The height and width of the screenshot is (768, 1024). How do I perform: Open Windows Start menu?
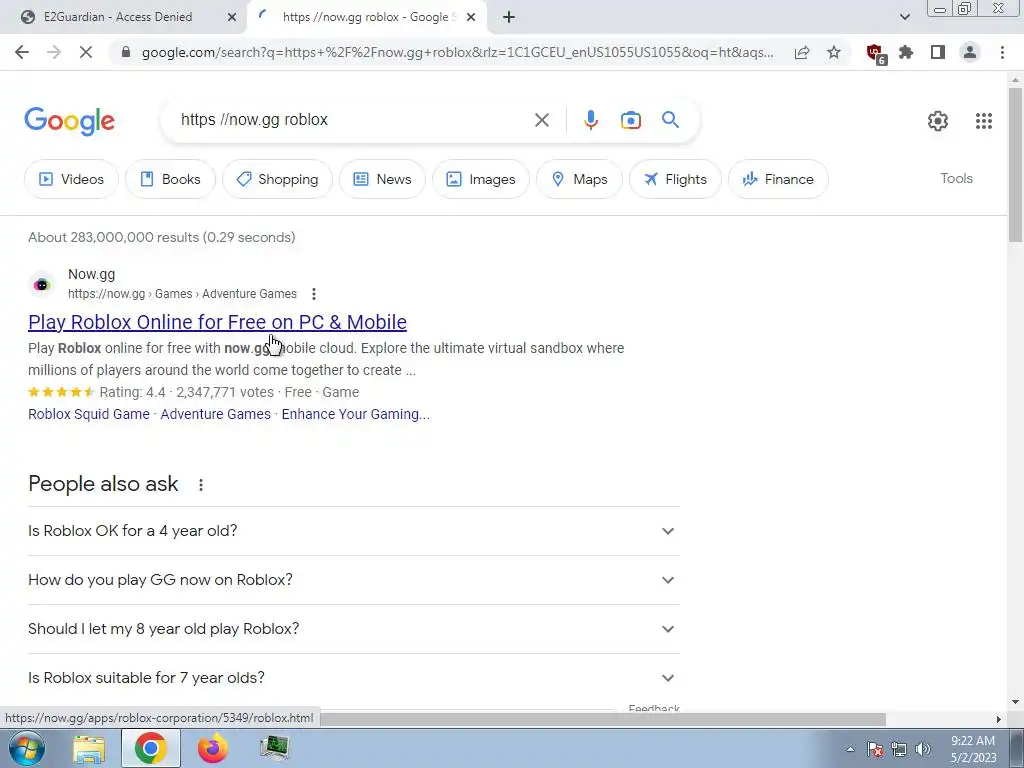[26, 748]
